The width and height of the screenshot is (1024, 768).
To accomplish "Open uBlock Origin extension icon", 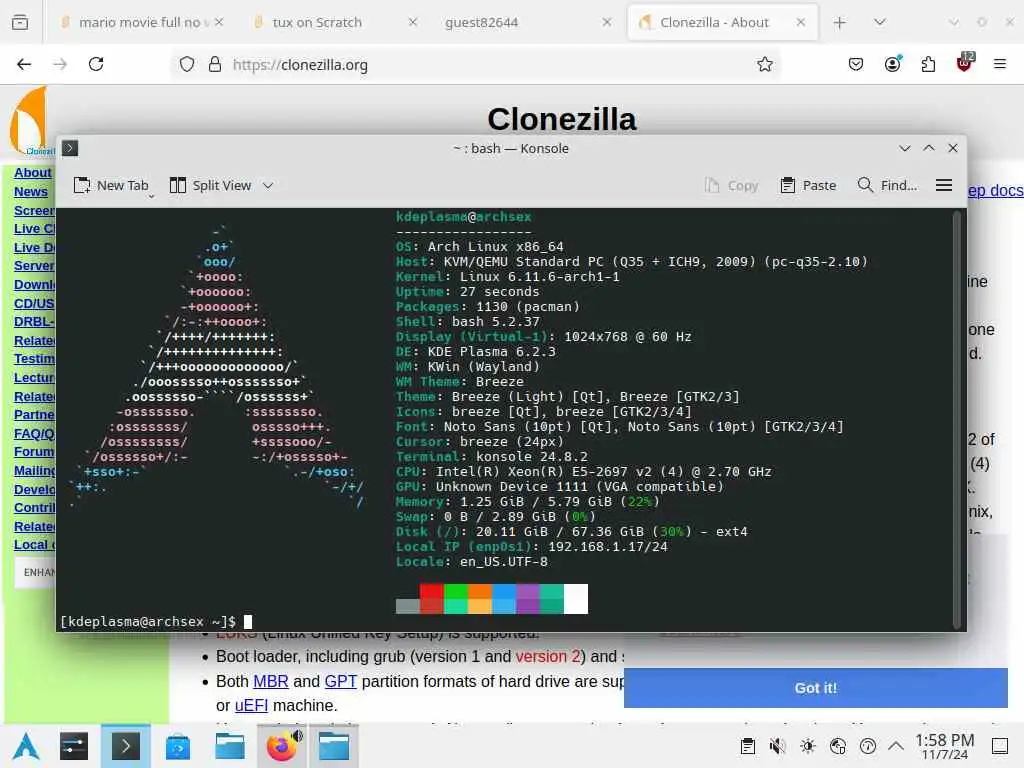I will [x=965, y=63].
